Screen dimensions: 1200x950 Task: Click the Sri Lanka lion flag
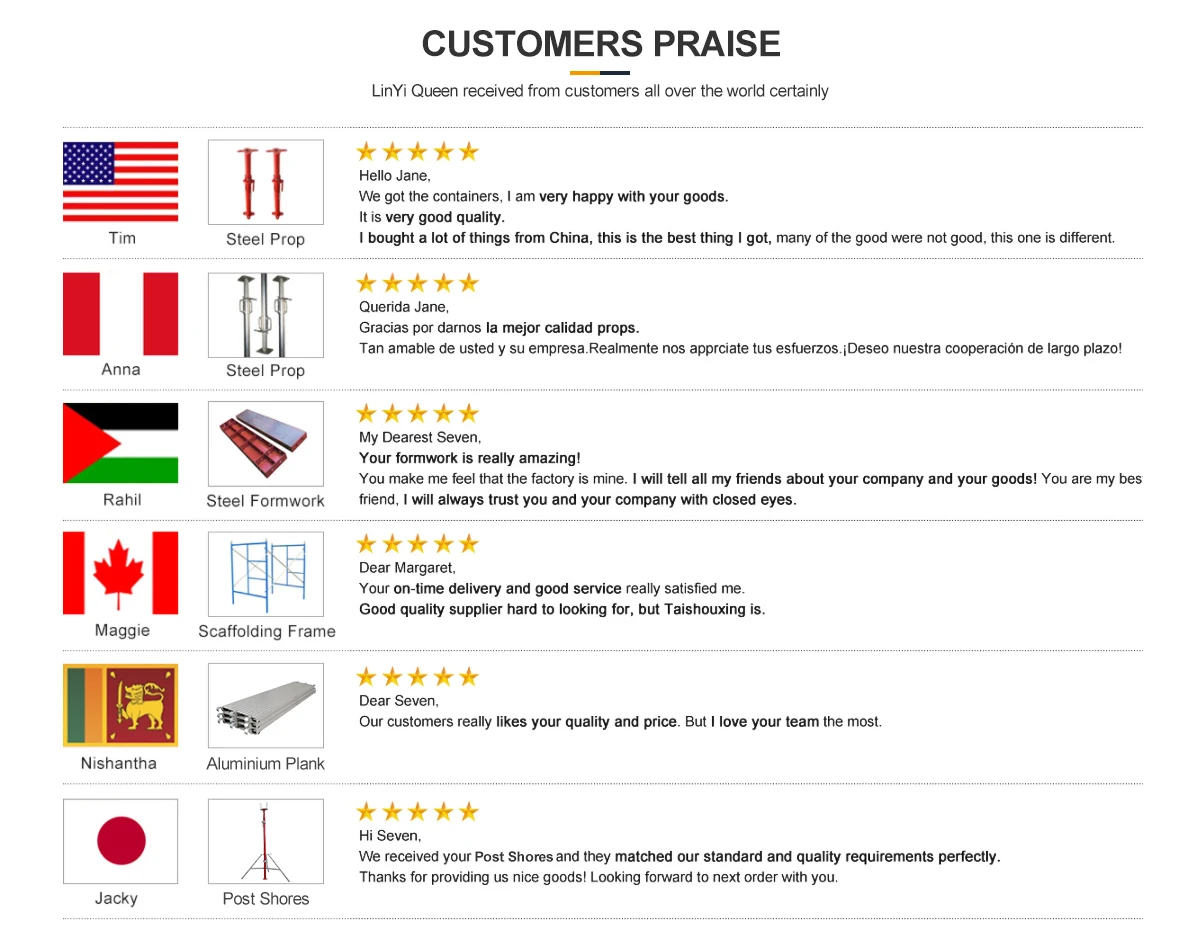(120, 705)
